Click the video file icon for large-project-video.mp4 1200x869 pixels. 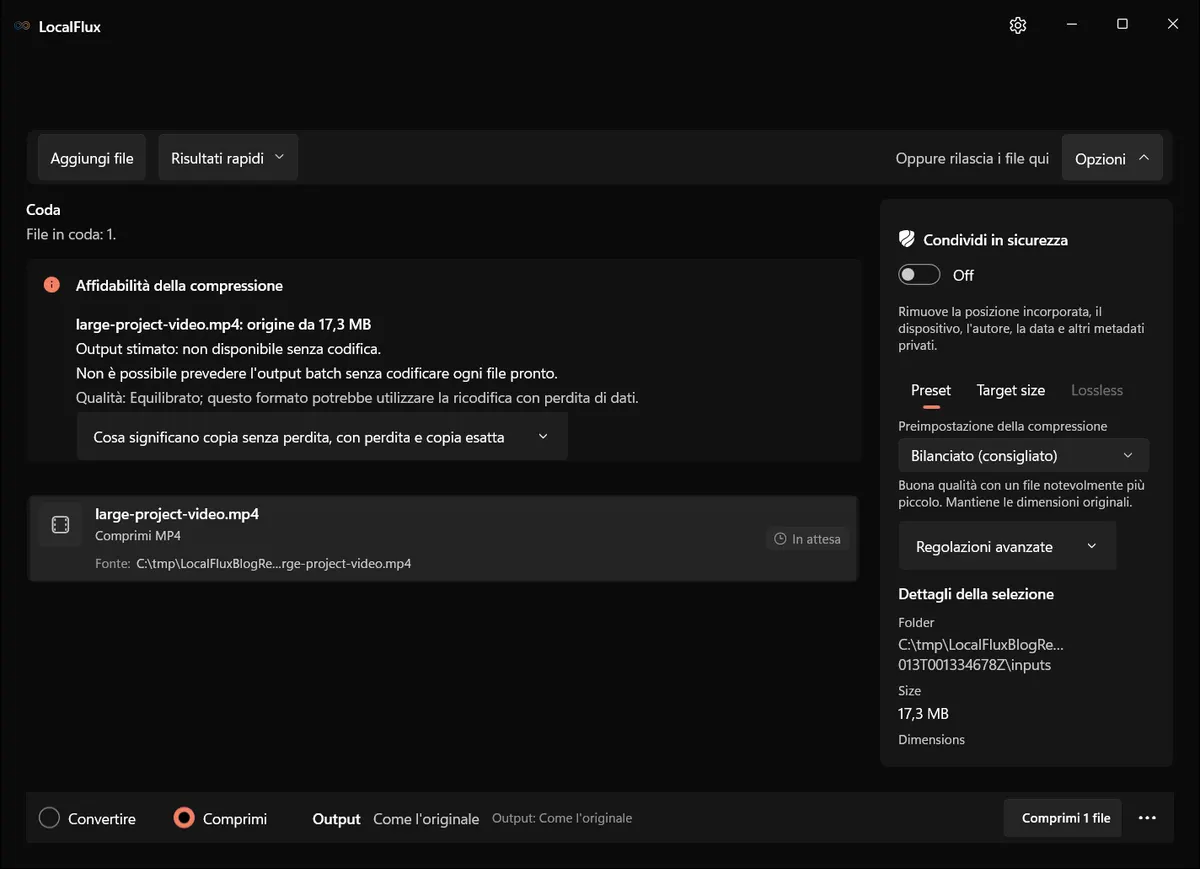pyautogui.click(x=60, y=525)
